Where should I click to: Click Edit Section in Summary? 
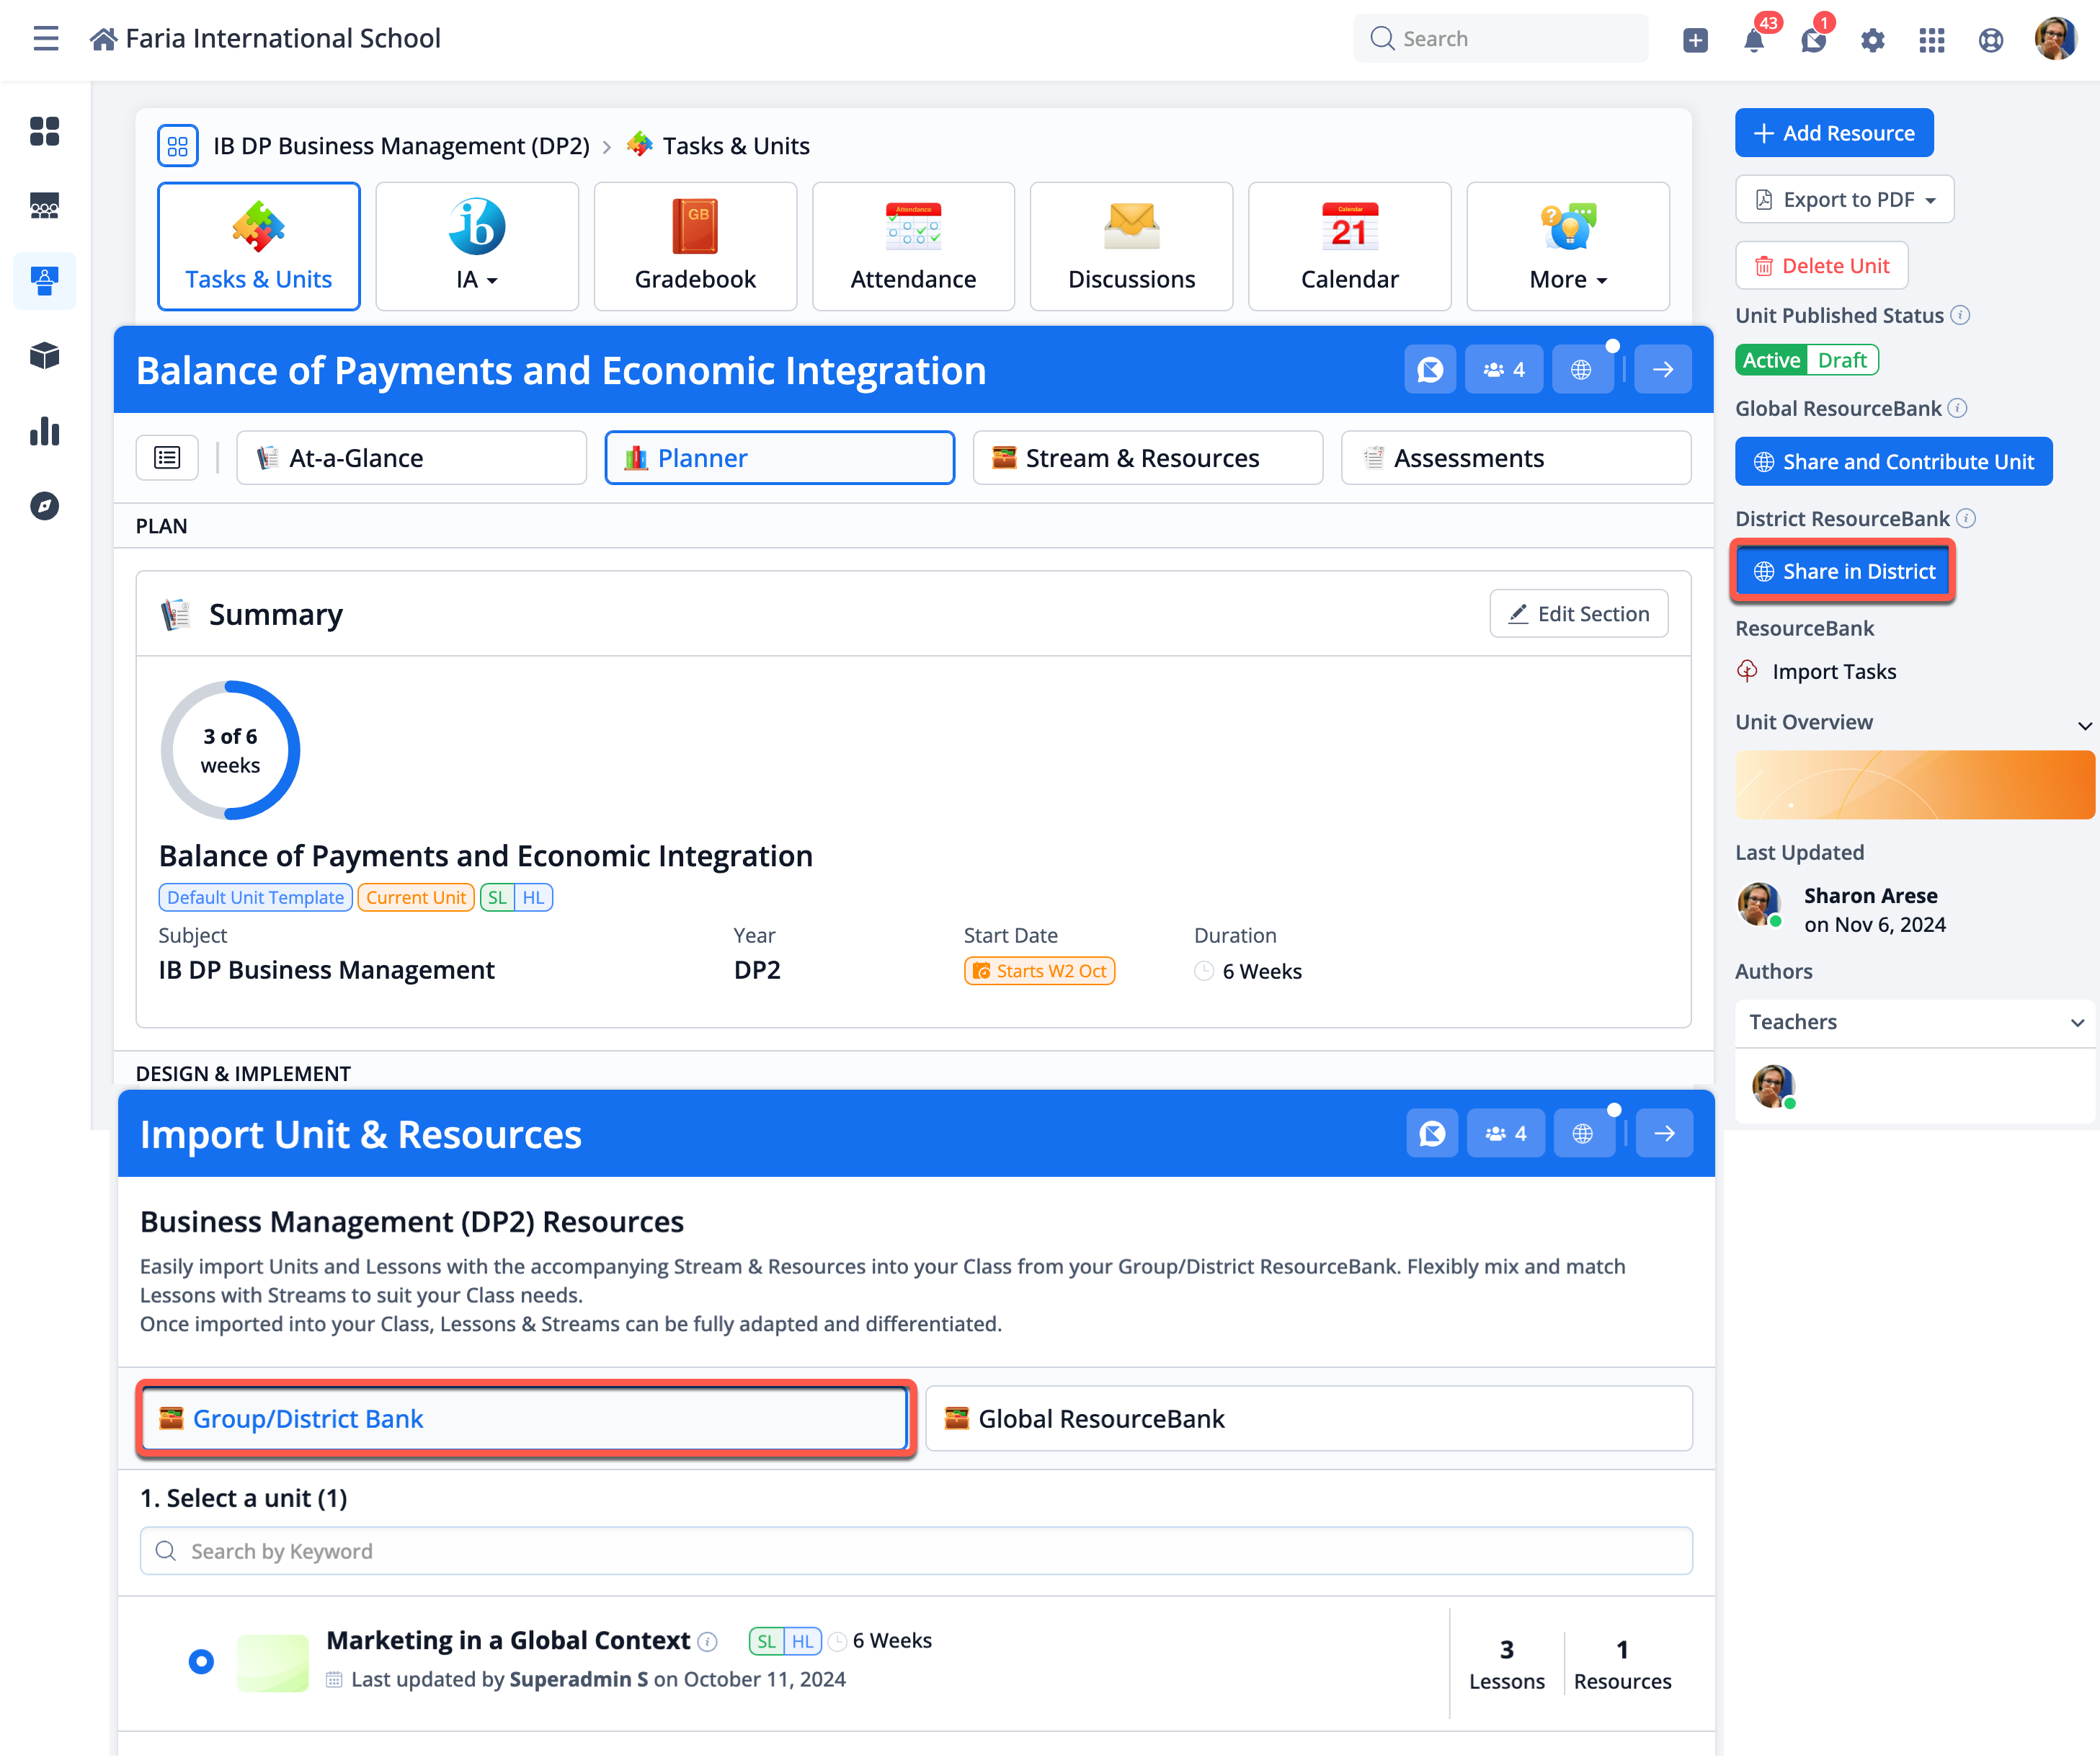(1579, 614)
